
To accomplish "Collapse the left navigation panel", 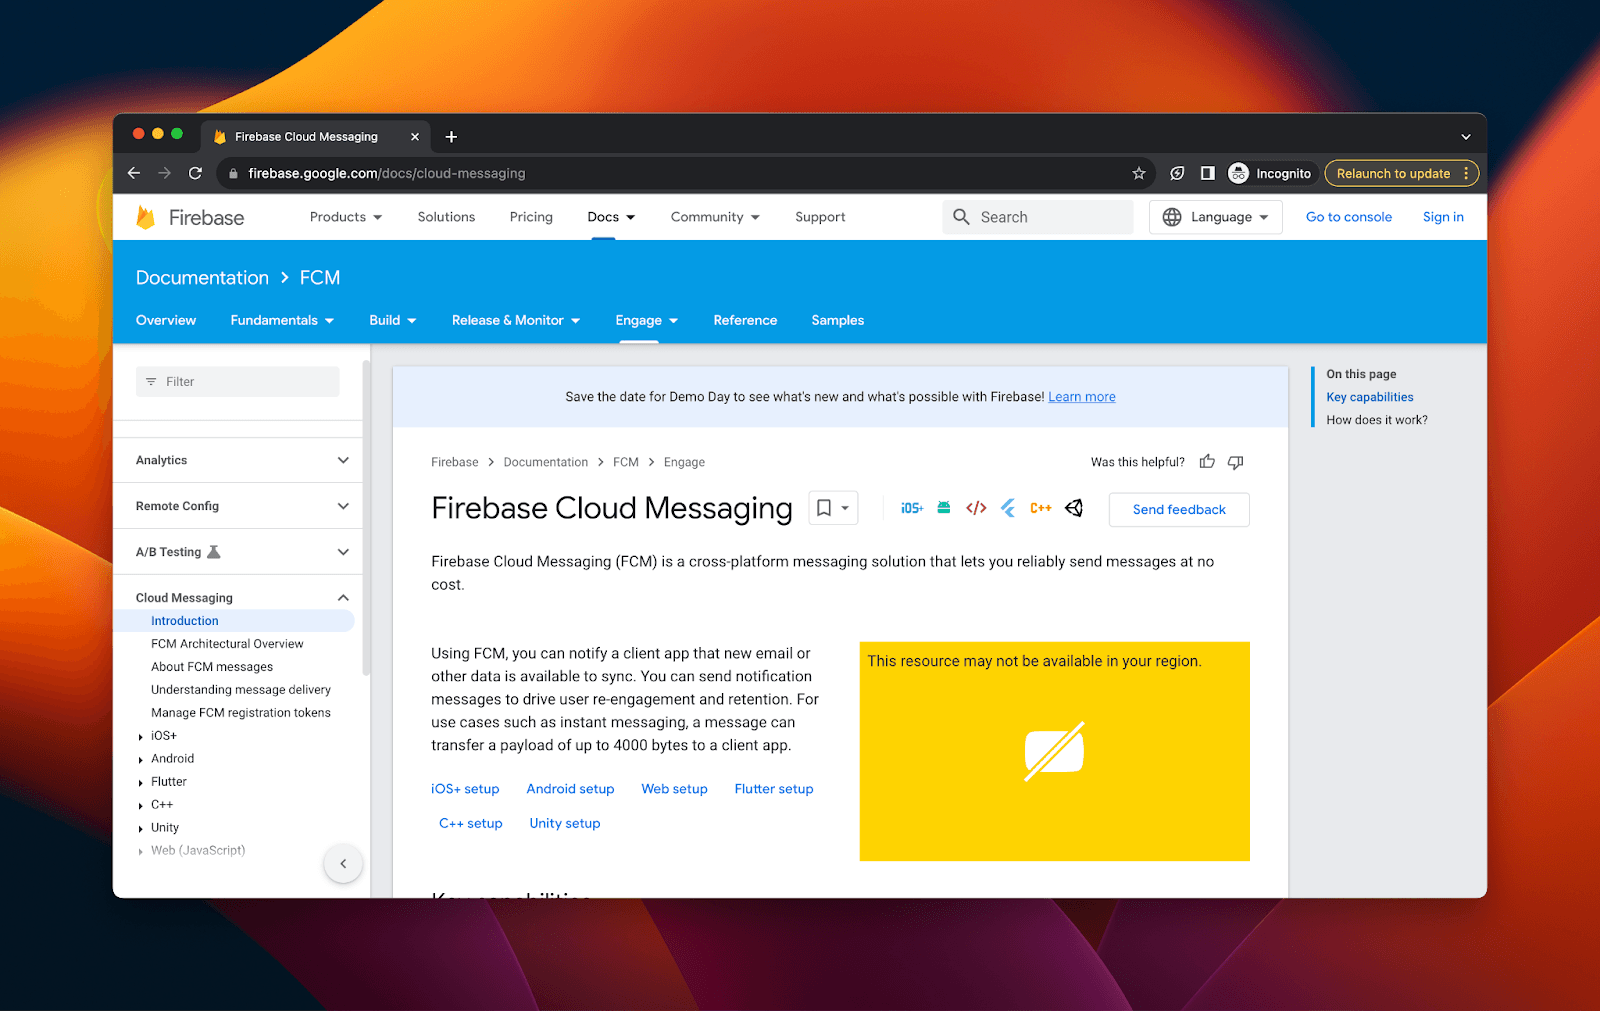I will click(343, 864).
